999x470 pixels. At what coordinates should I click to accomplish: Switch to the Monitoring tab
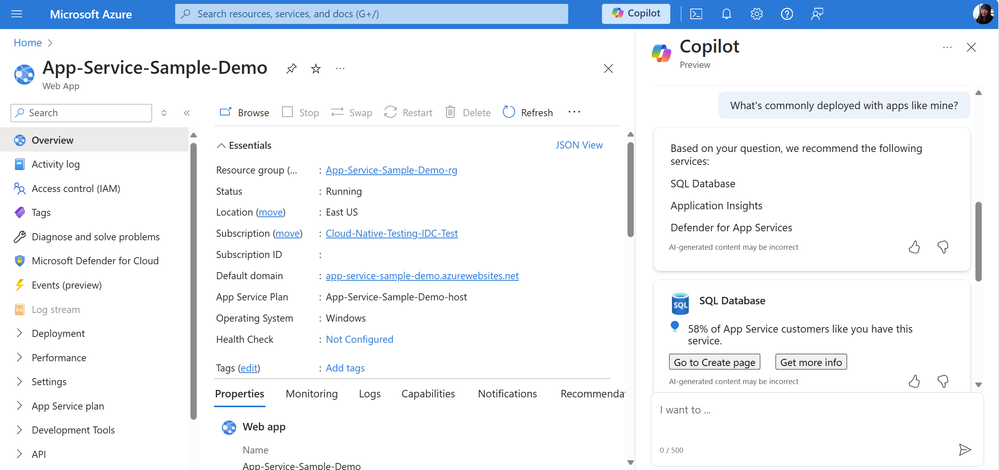tap(312, 394)
